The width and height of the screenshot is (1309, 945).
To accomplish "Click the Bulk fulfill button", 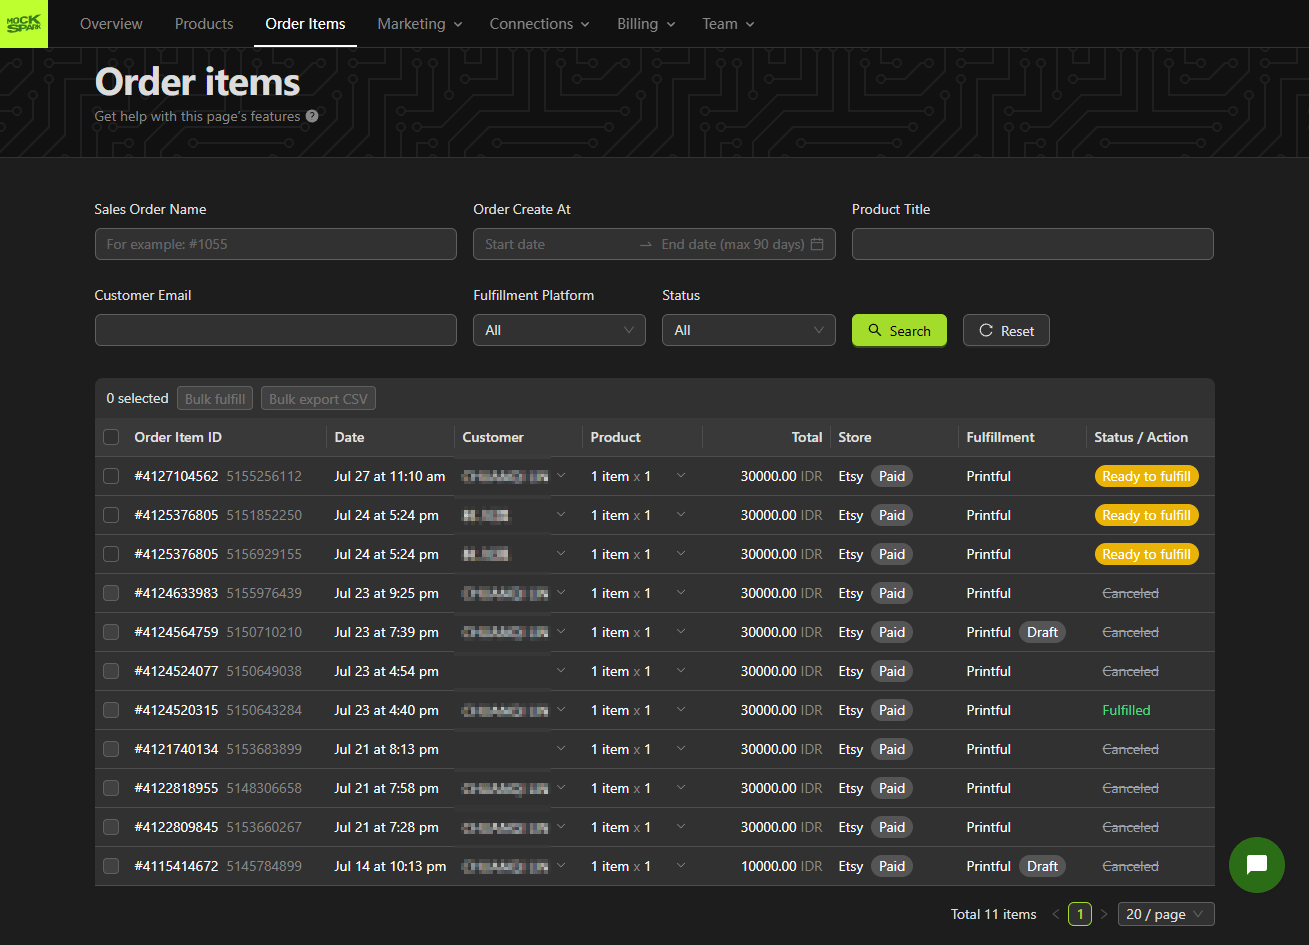I will (215, 398).
